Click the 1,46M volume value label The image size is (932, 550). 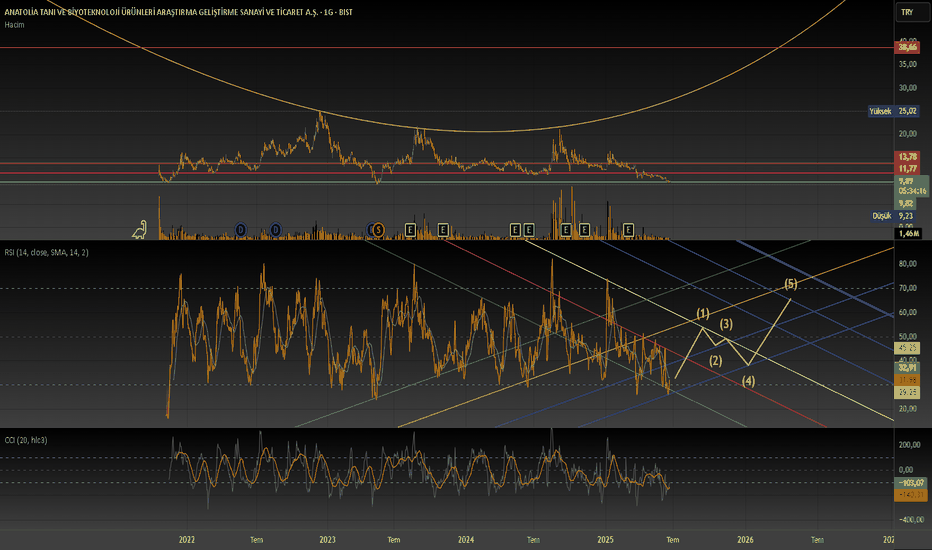coord(909,234)
